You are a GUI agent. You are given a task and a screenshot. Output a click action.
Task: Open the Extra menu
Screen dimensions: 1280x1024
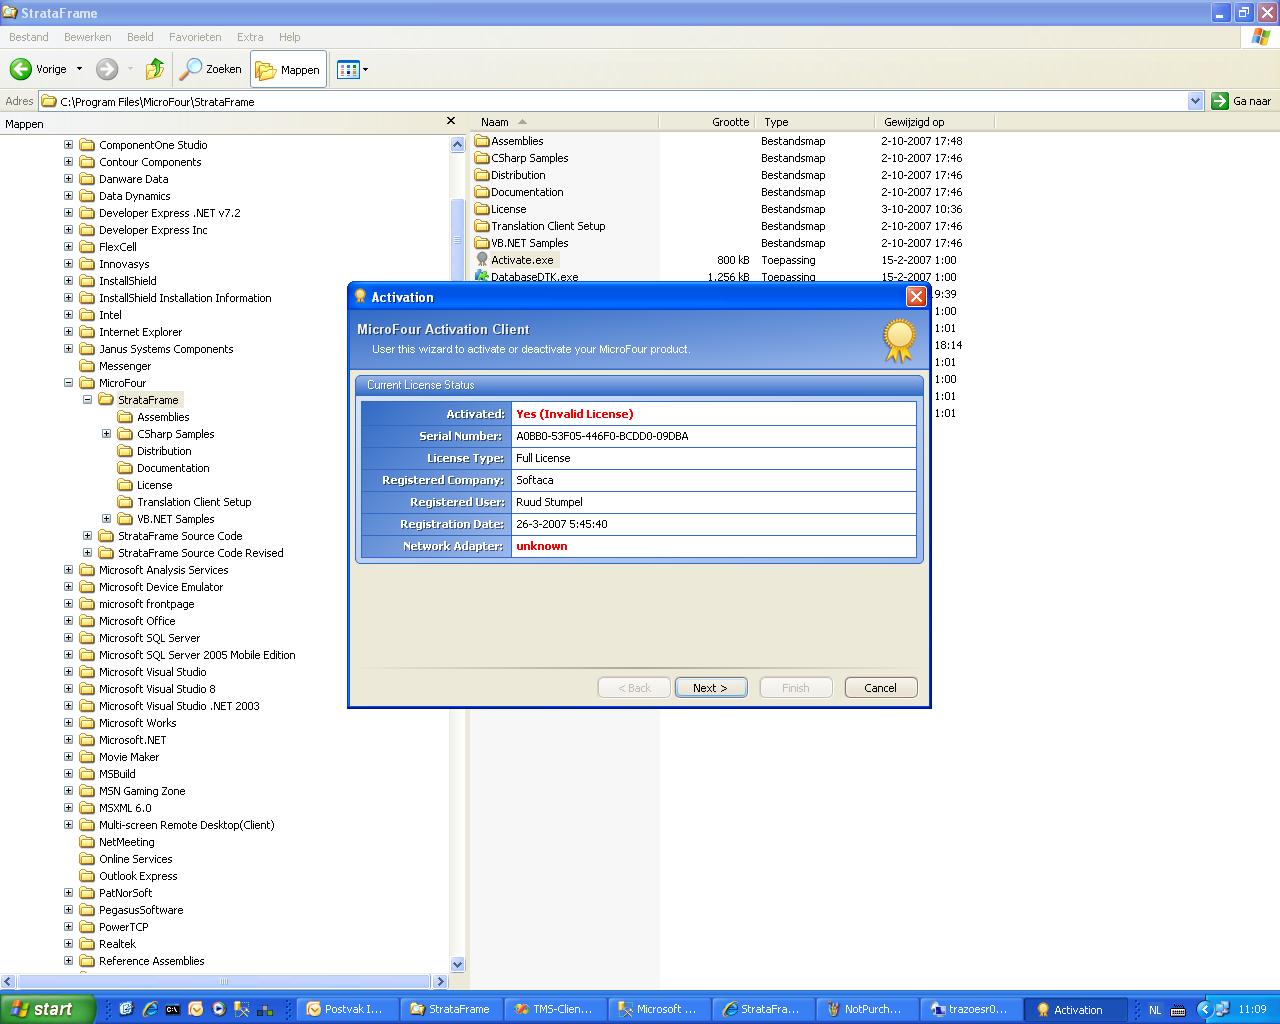[250, 37]
